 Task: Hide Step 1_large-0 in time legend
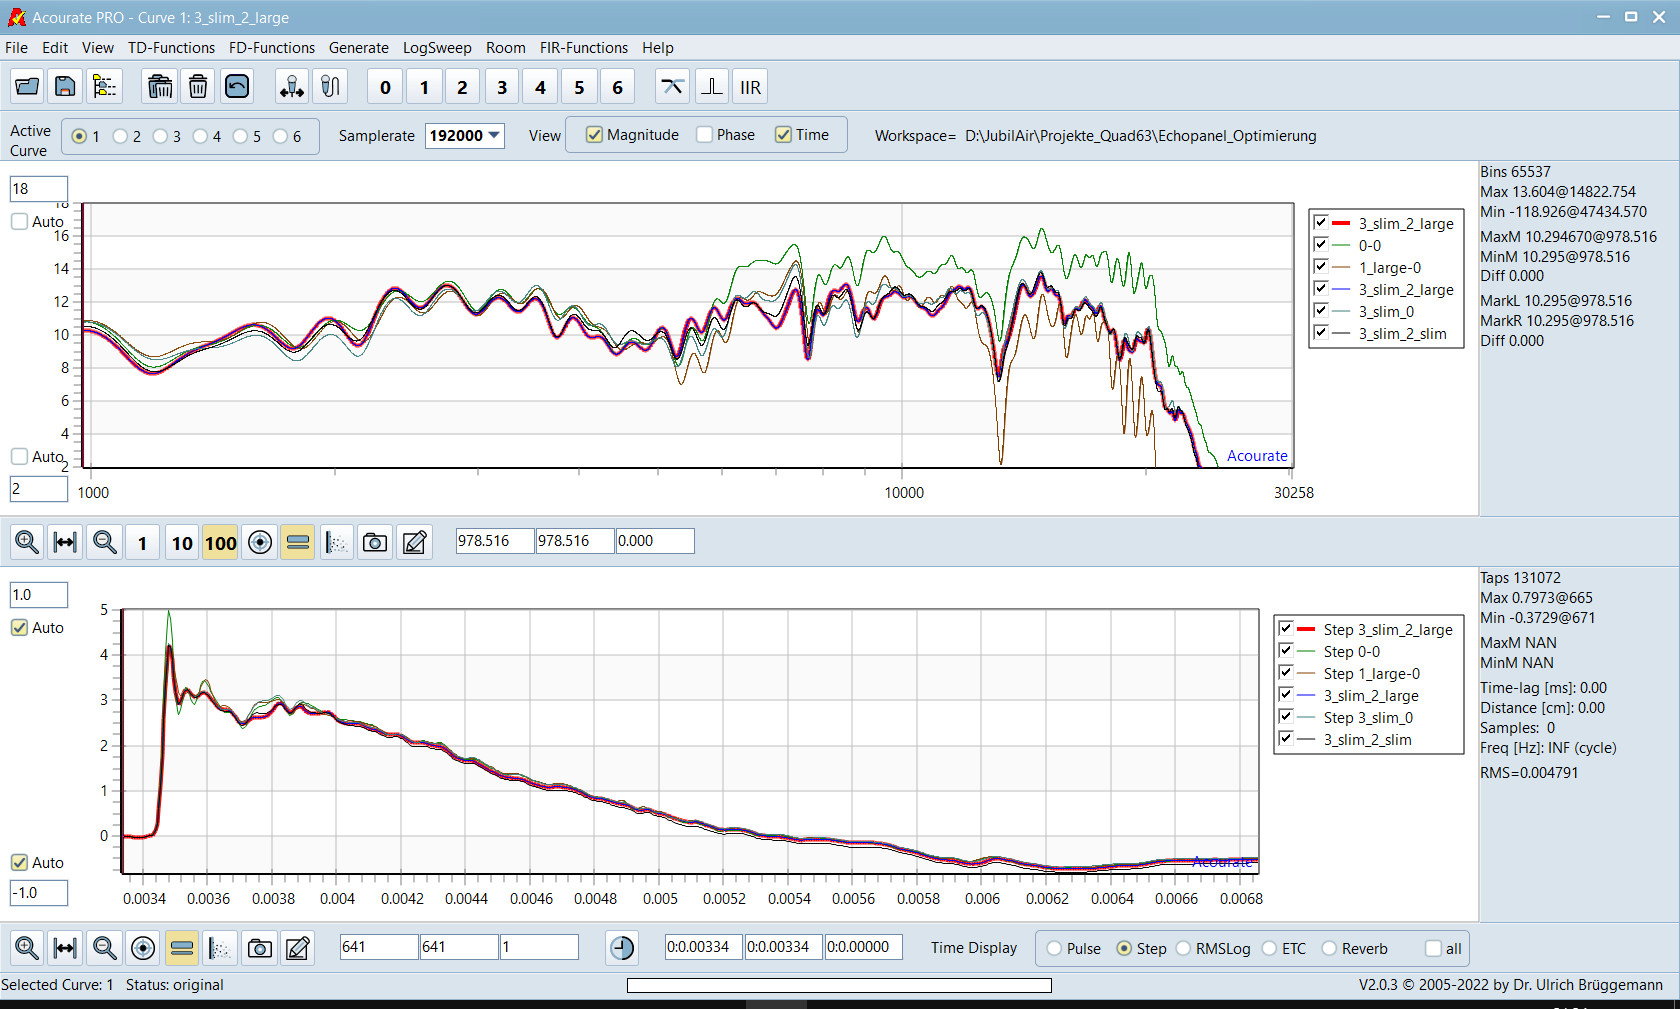coord(1286,673)
